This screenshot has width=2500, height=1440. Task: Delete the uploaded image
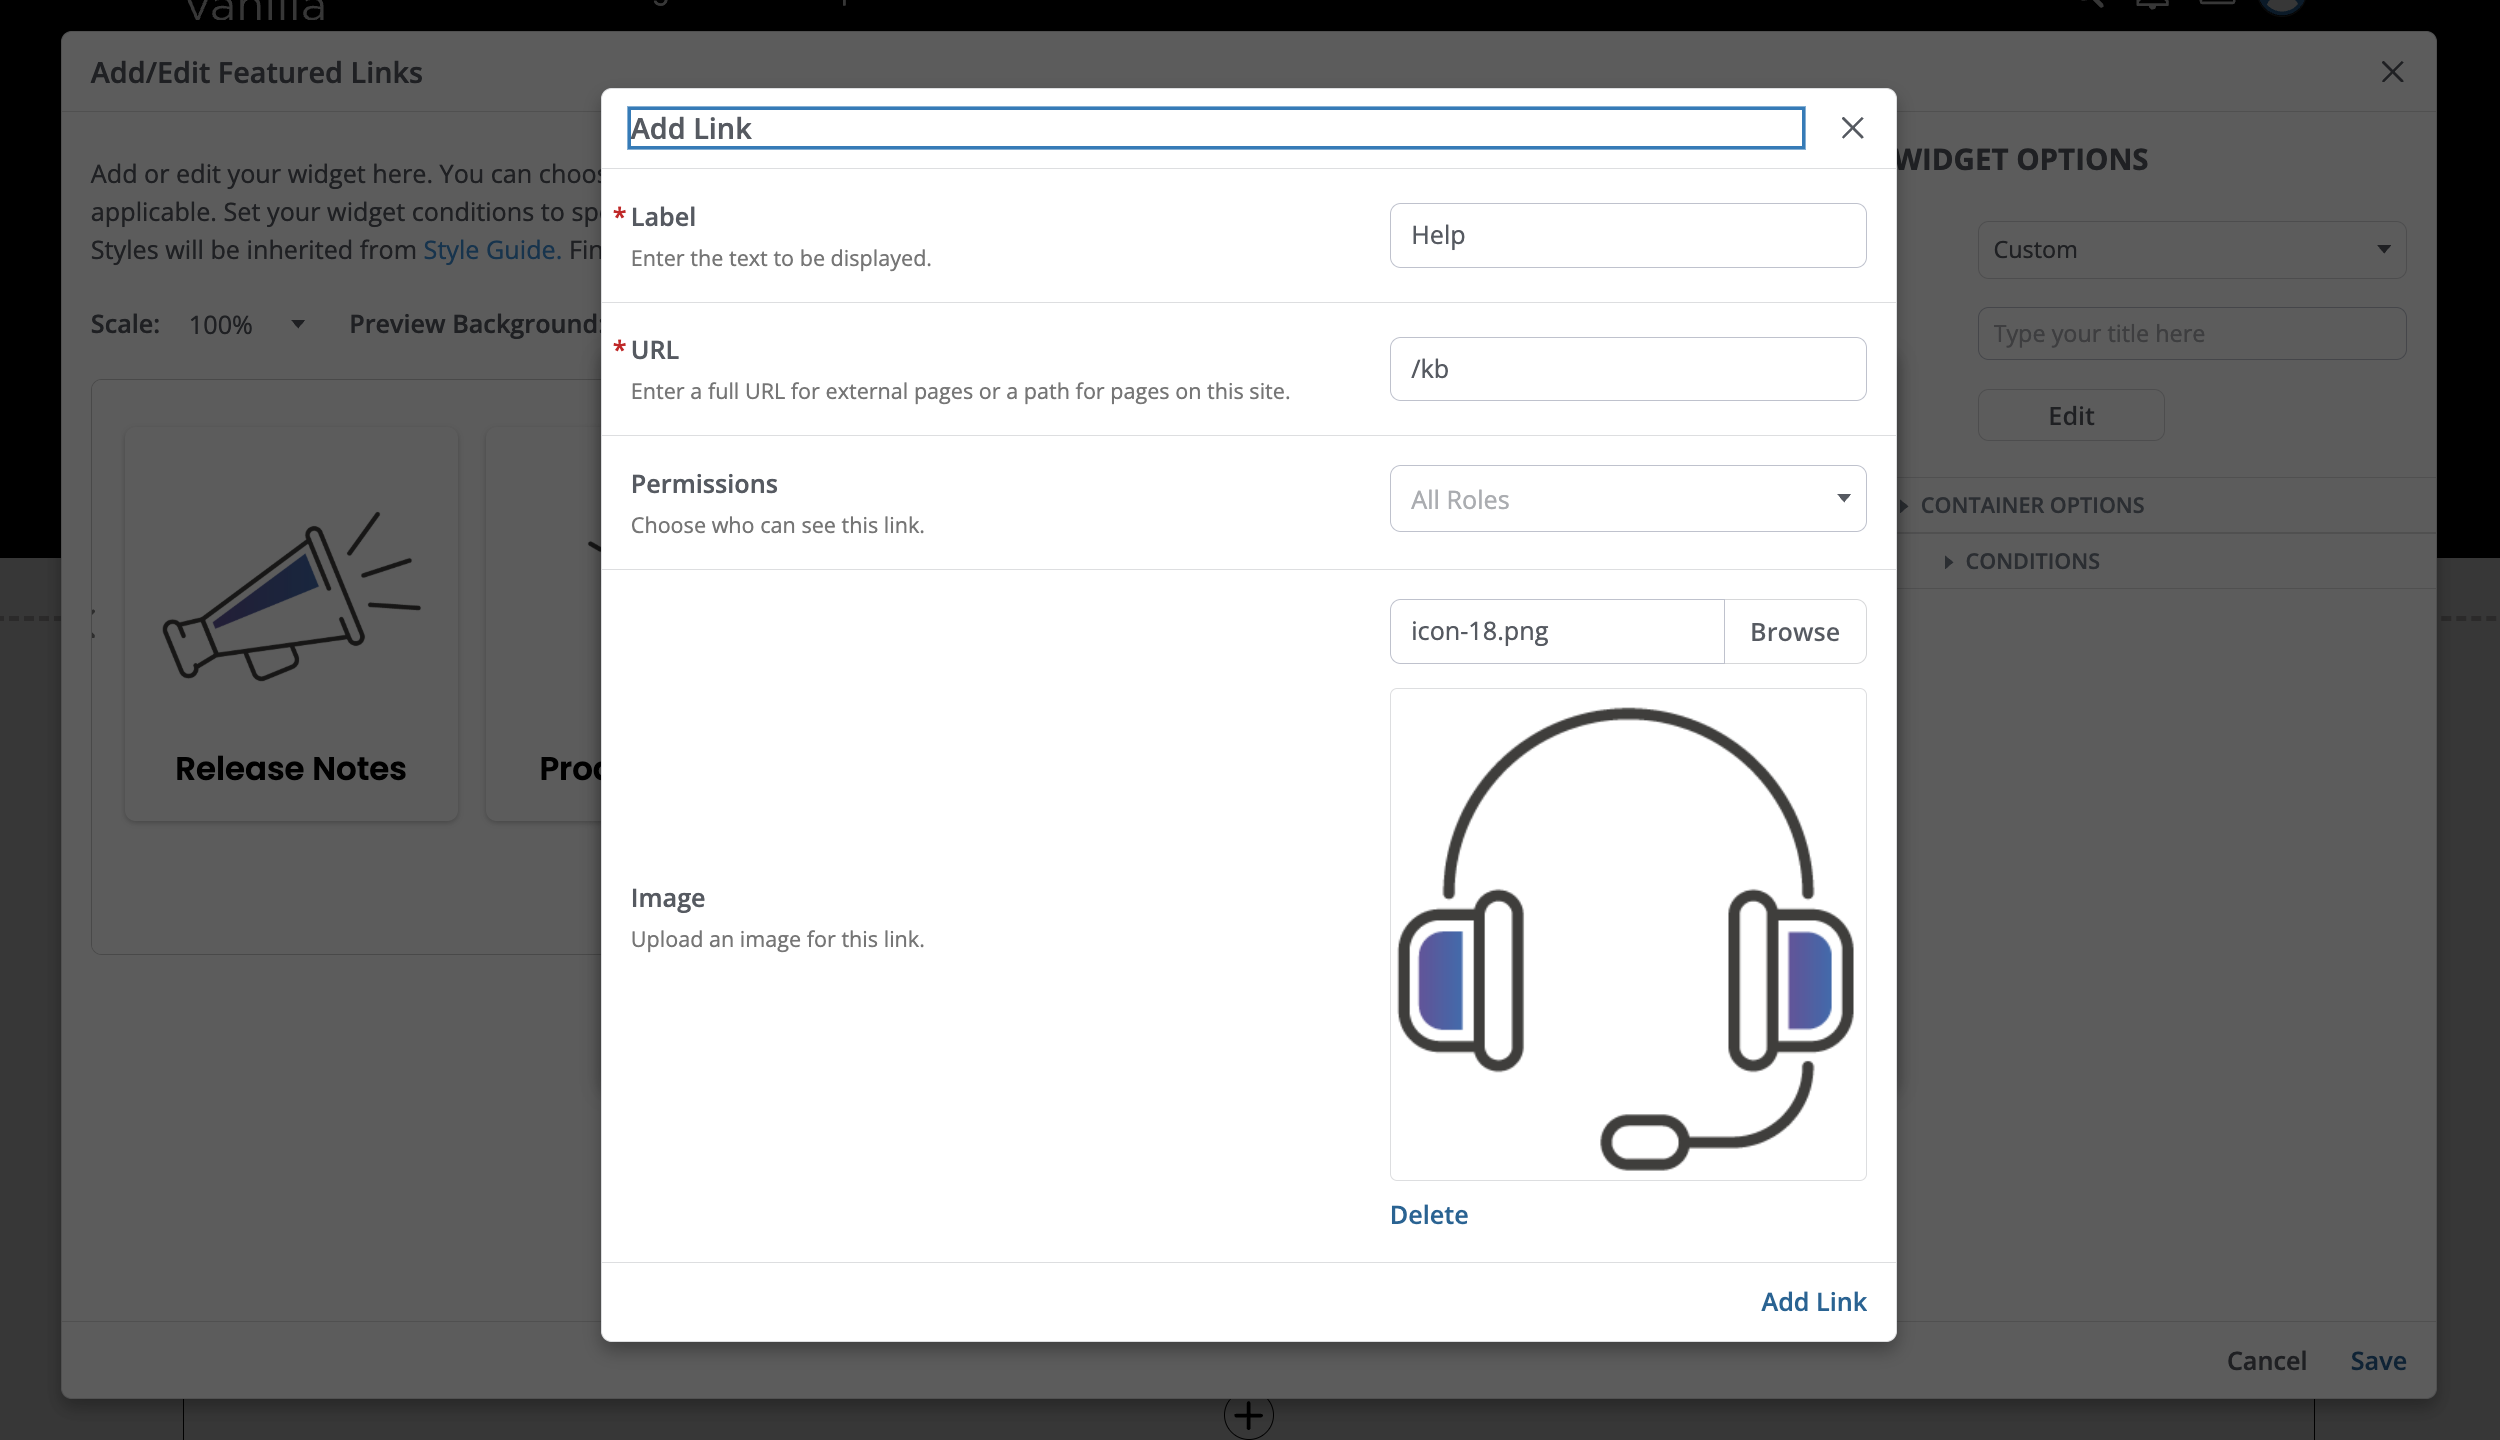click(x=1428, y=1215)
